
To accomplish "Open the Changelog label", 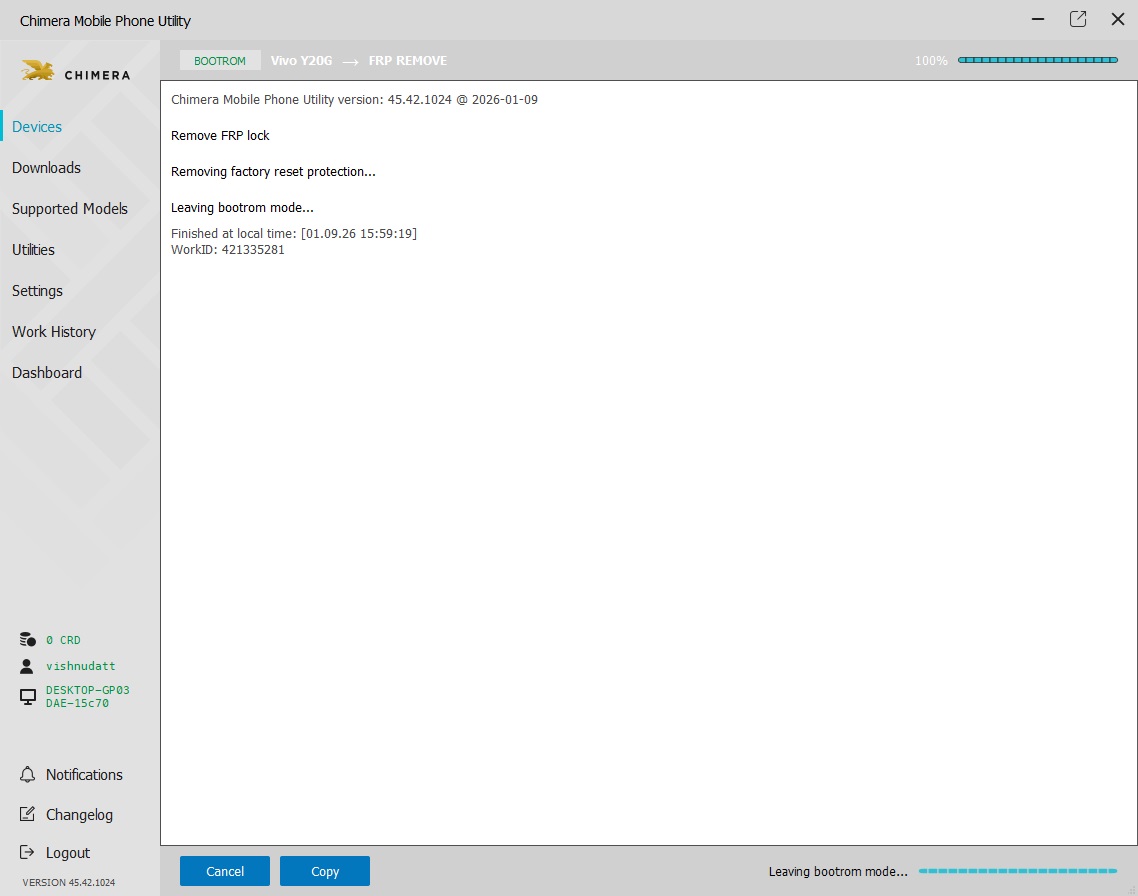I will click(79, 815).
